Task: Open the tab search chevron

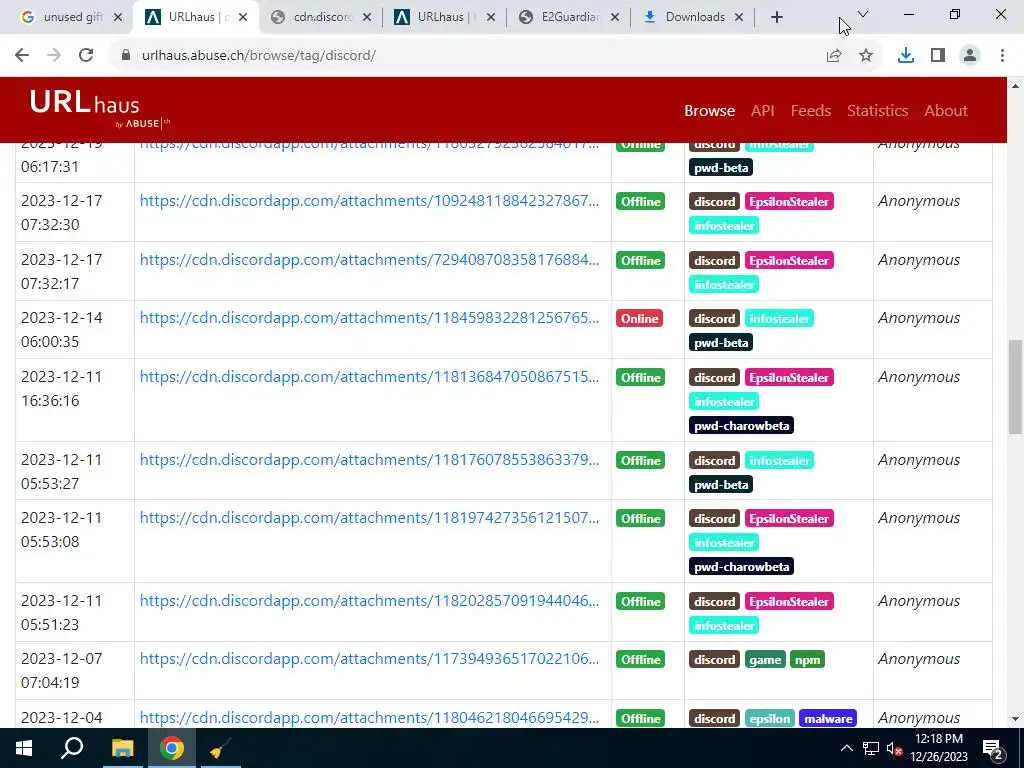Action: click(x=863, y=14)
